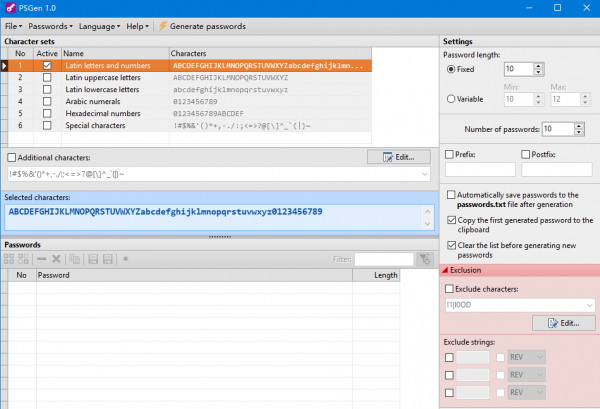Toggle the Additional characters checkbox
This screenshot has height=409, width=600.
[11, 158]
